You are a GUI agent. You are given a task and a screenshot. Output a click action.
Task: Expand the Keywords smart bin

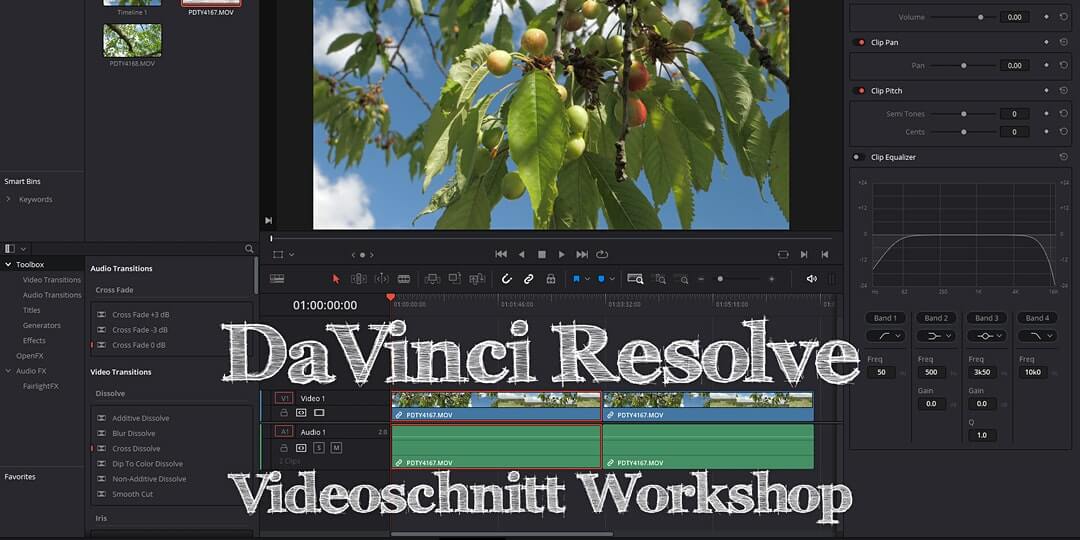(x=8, y=199)
